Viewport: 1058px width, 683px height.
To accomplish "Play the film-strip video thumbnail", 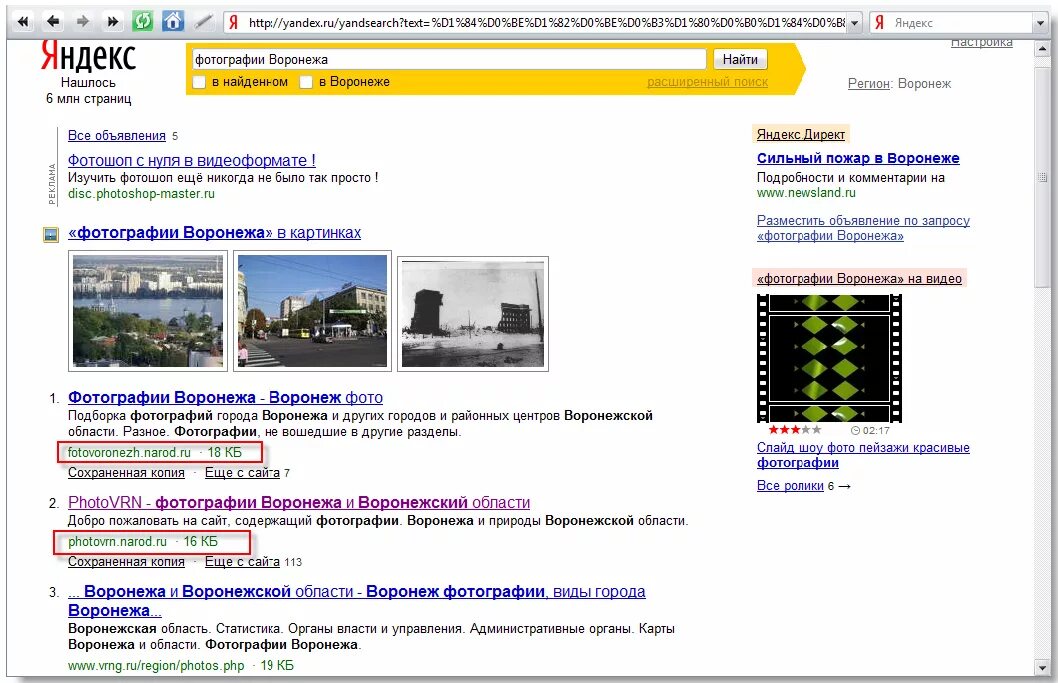I will point(829,358).
